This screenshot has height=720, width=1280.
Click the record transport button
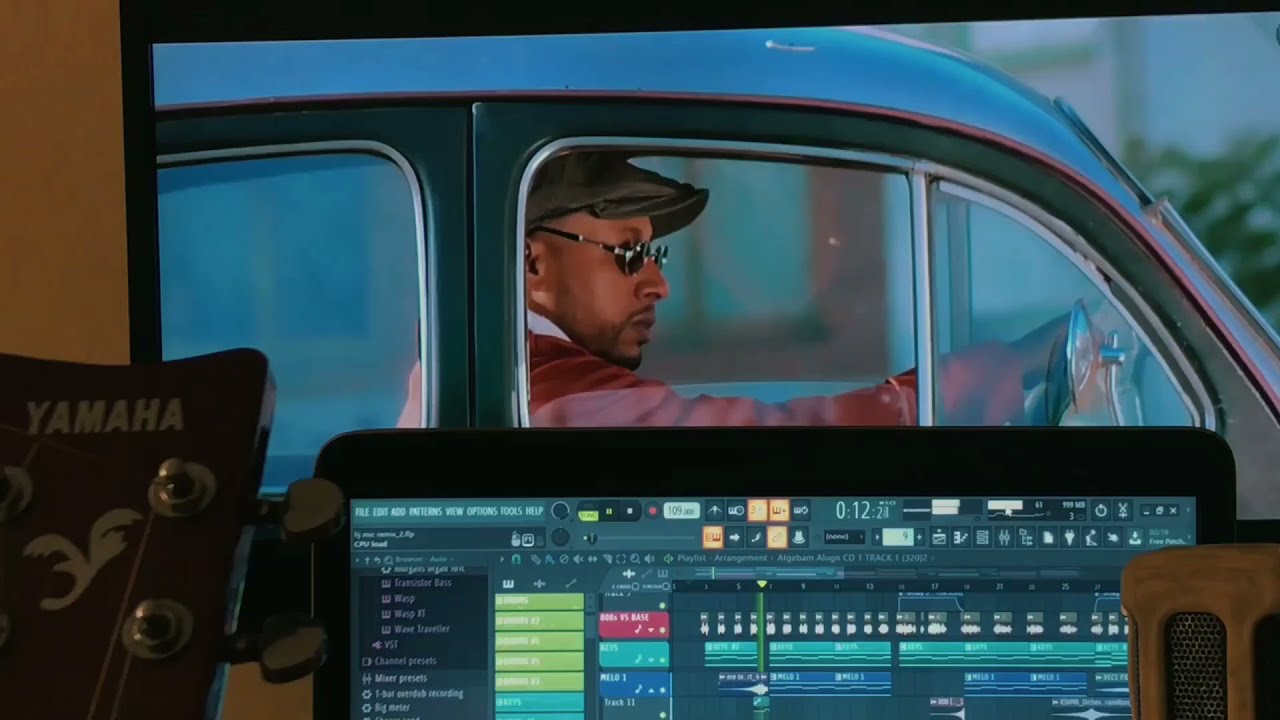(x=652, y=511)
